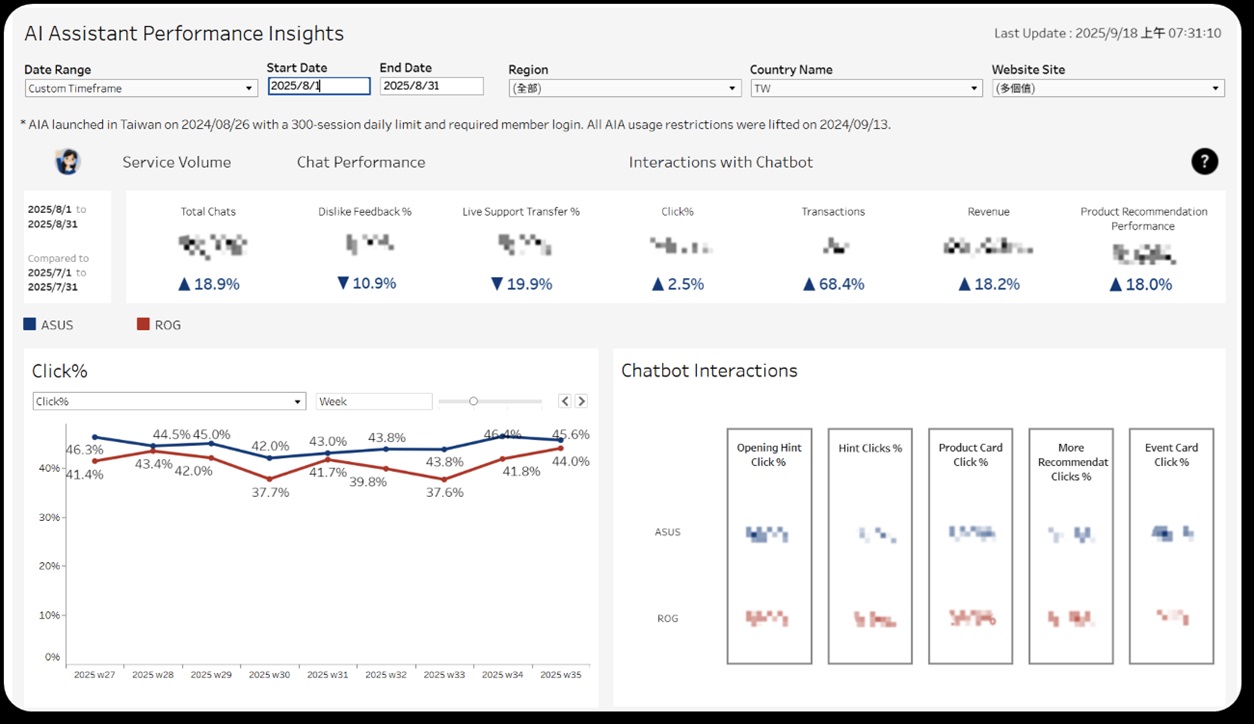Expand the Region dropdown
Screen dimensions: 1254x724
(624, 88)
